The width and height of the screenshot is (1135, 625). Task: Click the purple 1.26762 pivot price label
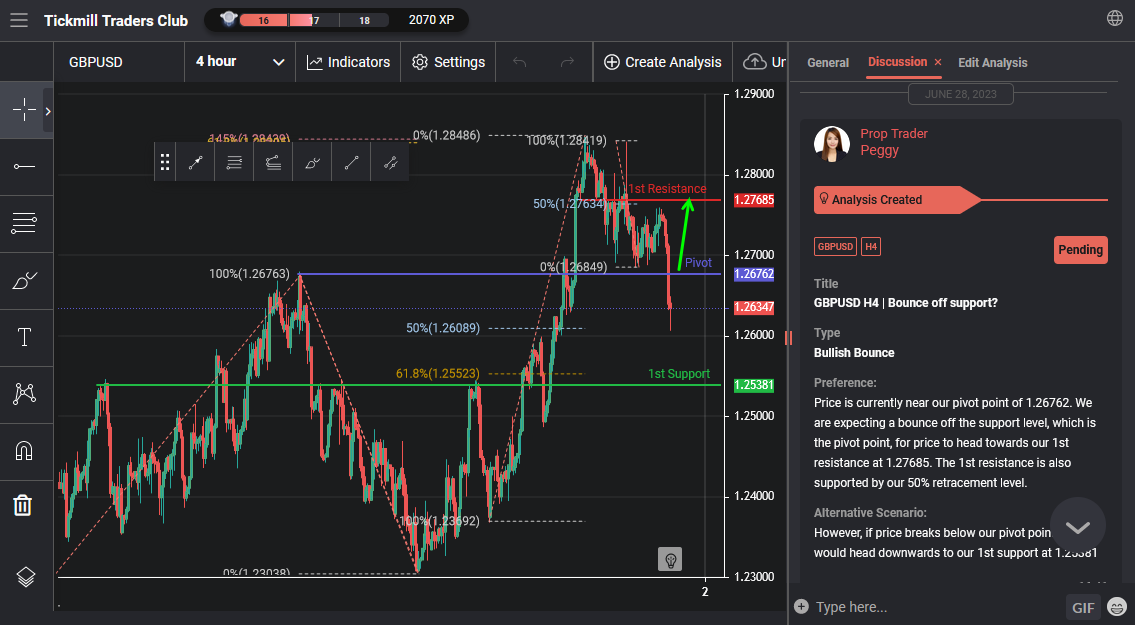754,274
